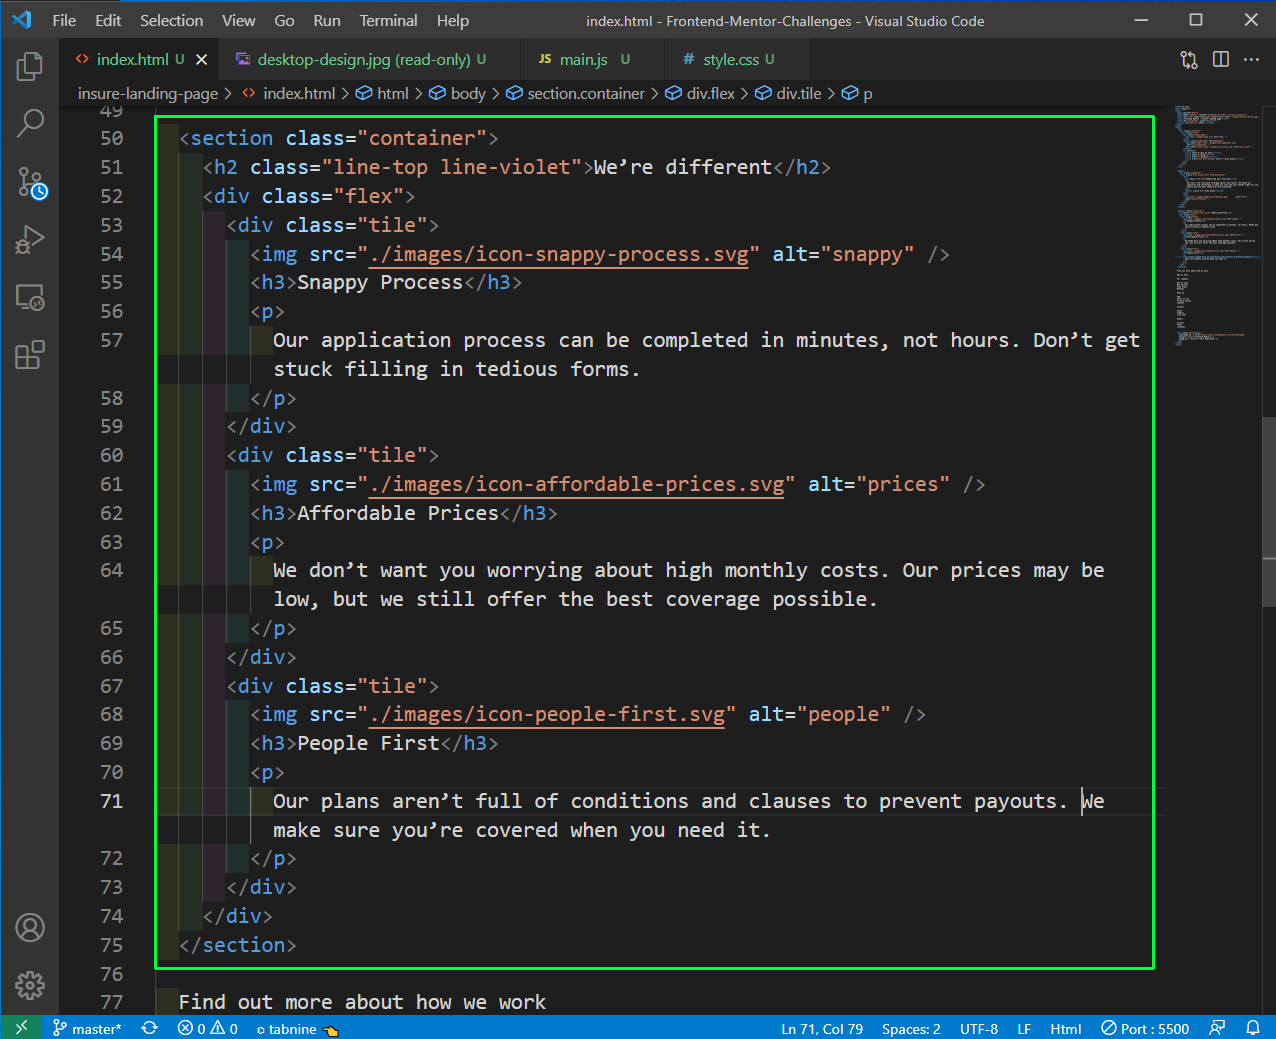1276x1039 pixels.
Task: Click div.tile breadcrumb
Action: click(789, 94)
